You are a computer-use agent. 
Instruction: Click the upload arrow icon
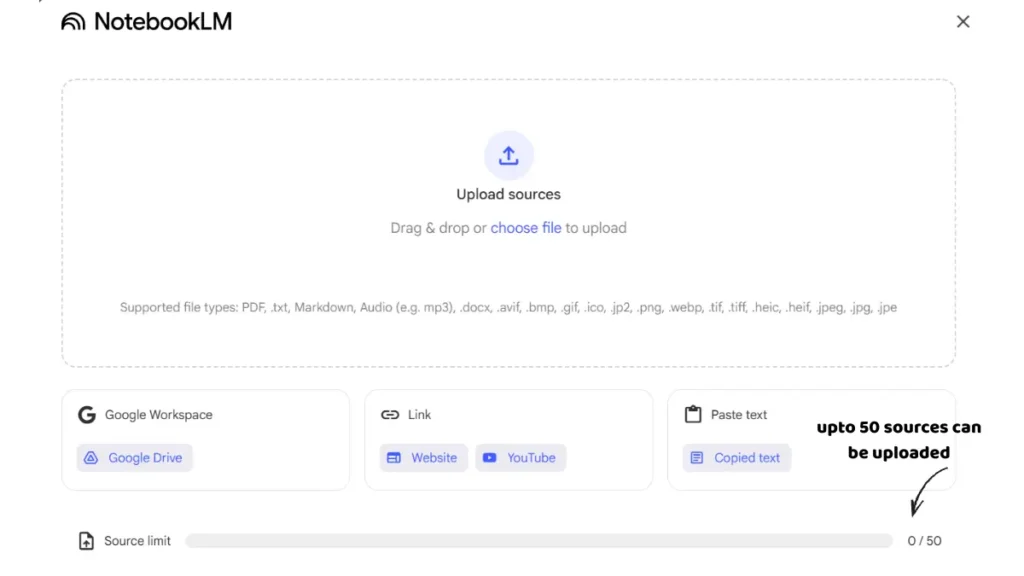pos(508,156)
